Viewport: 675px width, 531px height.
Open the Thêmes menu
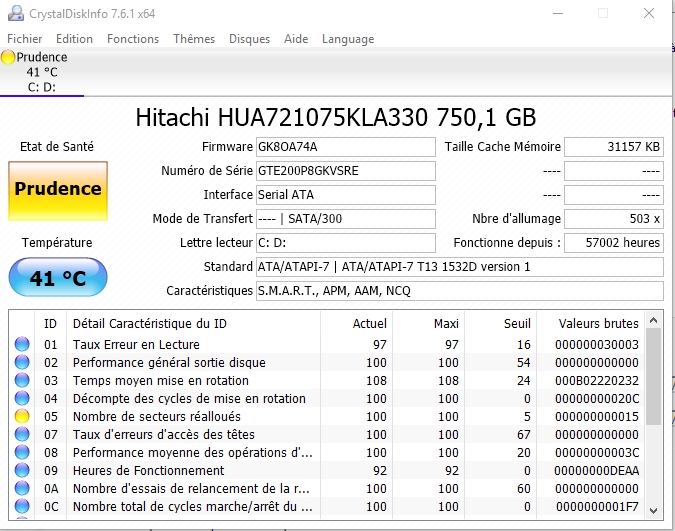tap(194, 39)
